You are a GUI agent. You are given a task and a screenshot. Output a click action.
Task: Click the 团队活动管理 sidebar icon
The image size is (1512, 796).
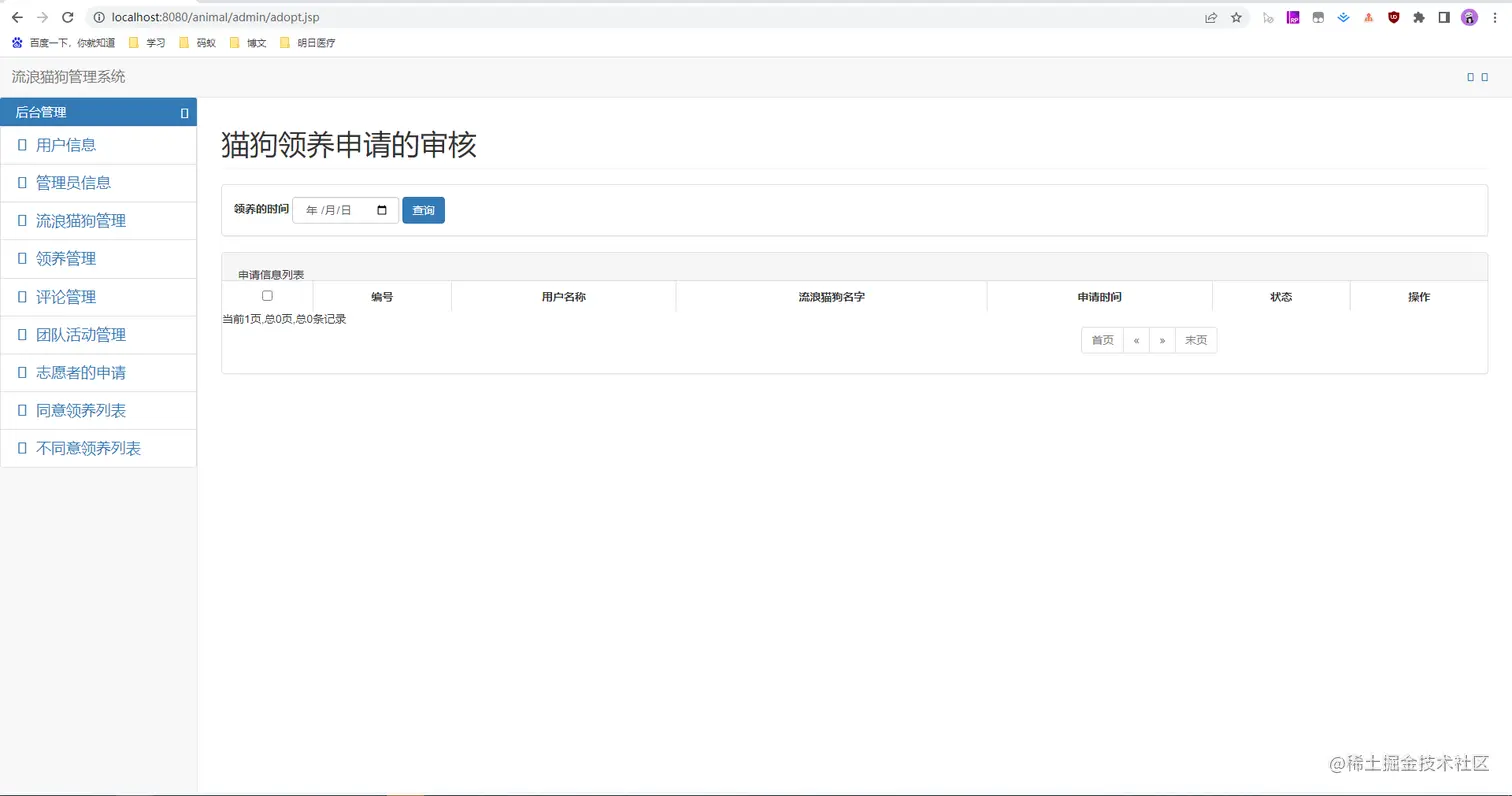tap(22, 334)
